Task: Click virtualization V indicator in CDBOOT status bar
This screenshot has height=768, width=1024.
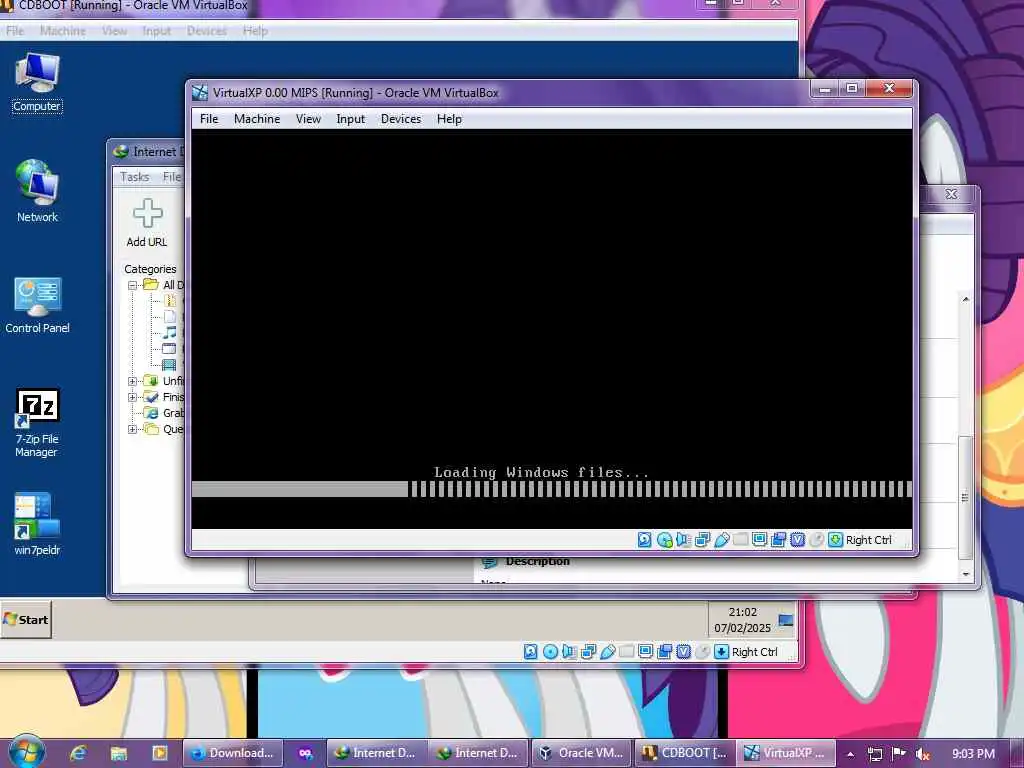Action: (683, 651)
